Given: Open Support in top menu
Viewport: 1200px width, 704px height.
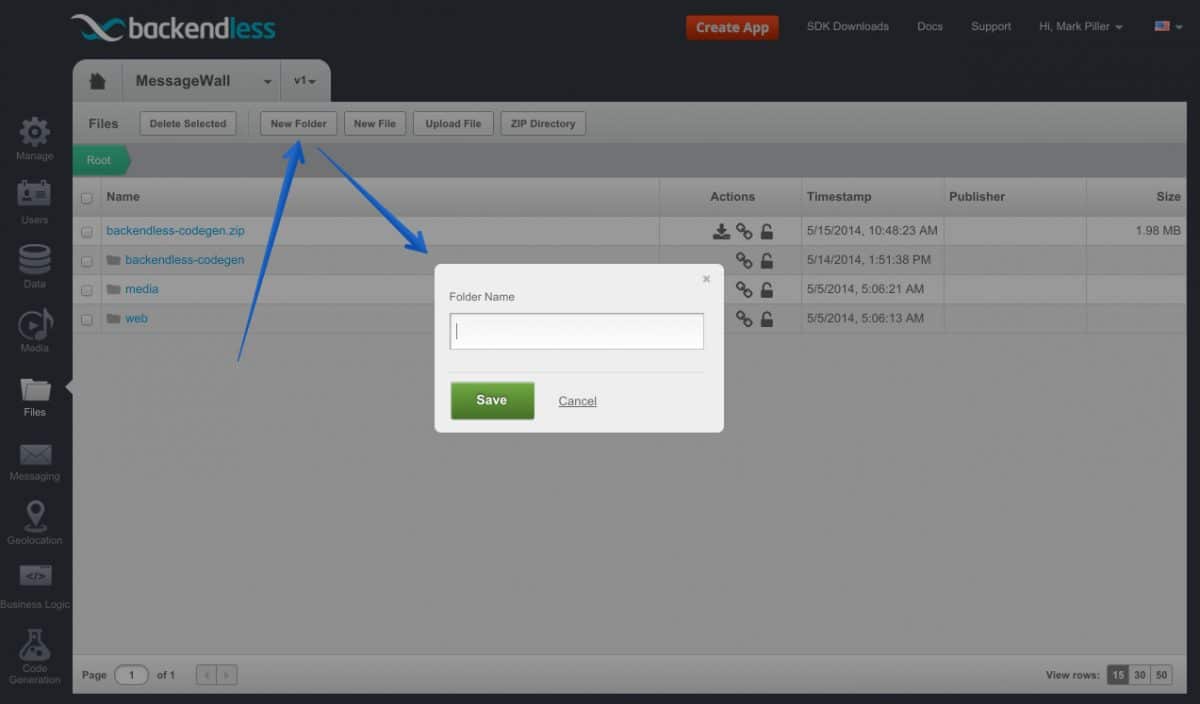Looking at the screenshot, I should pos(991,26).
